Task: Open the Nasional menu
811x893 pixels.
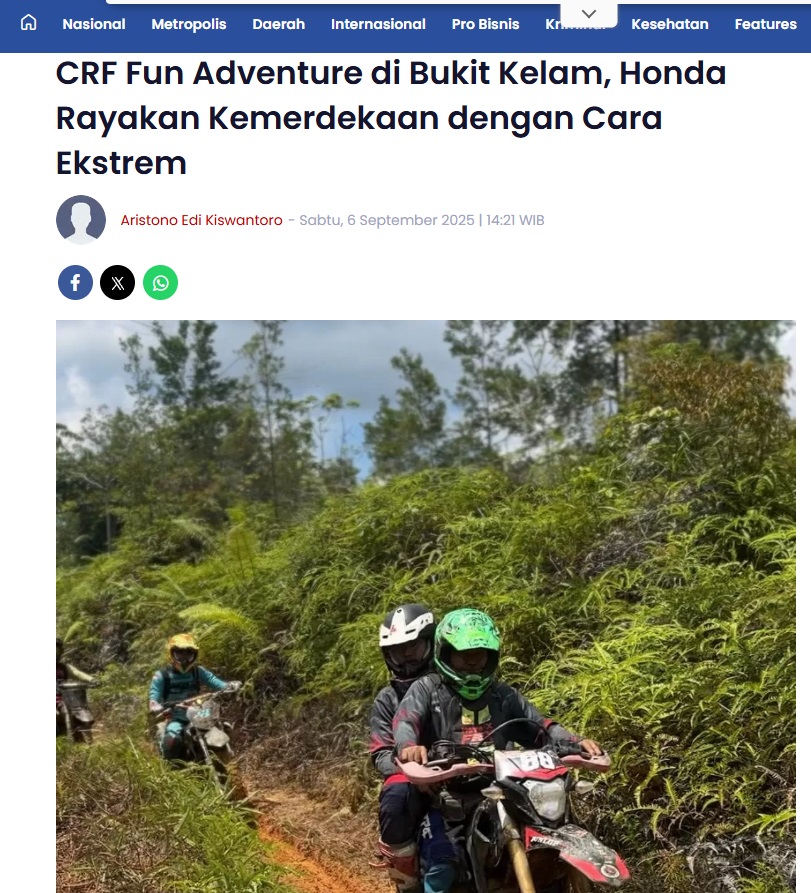Action: pyautogui.click(x=94, y=24)
